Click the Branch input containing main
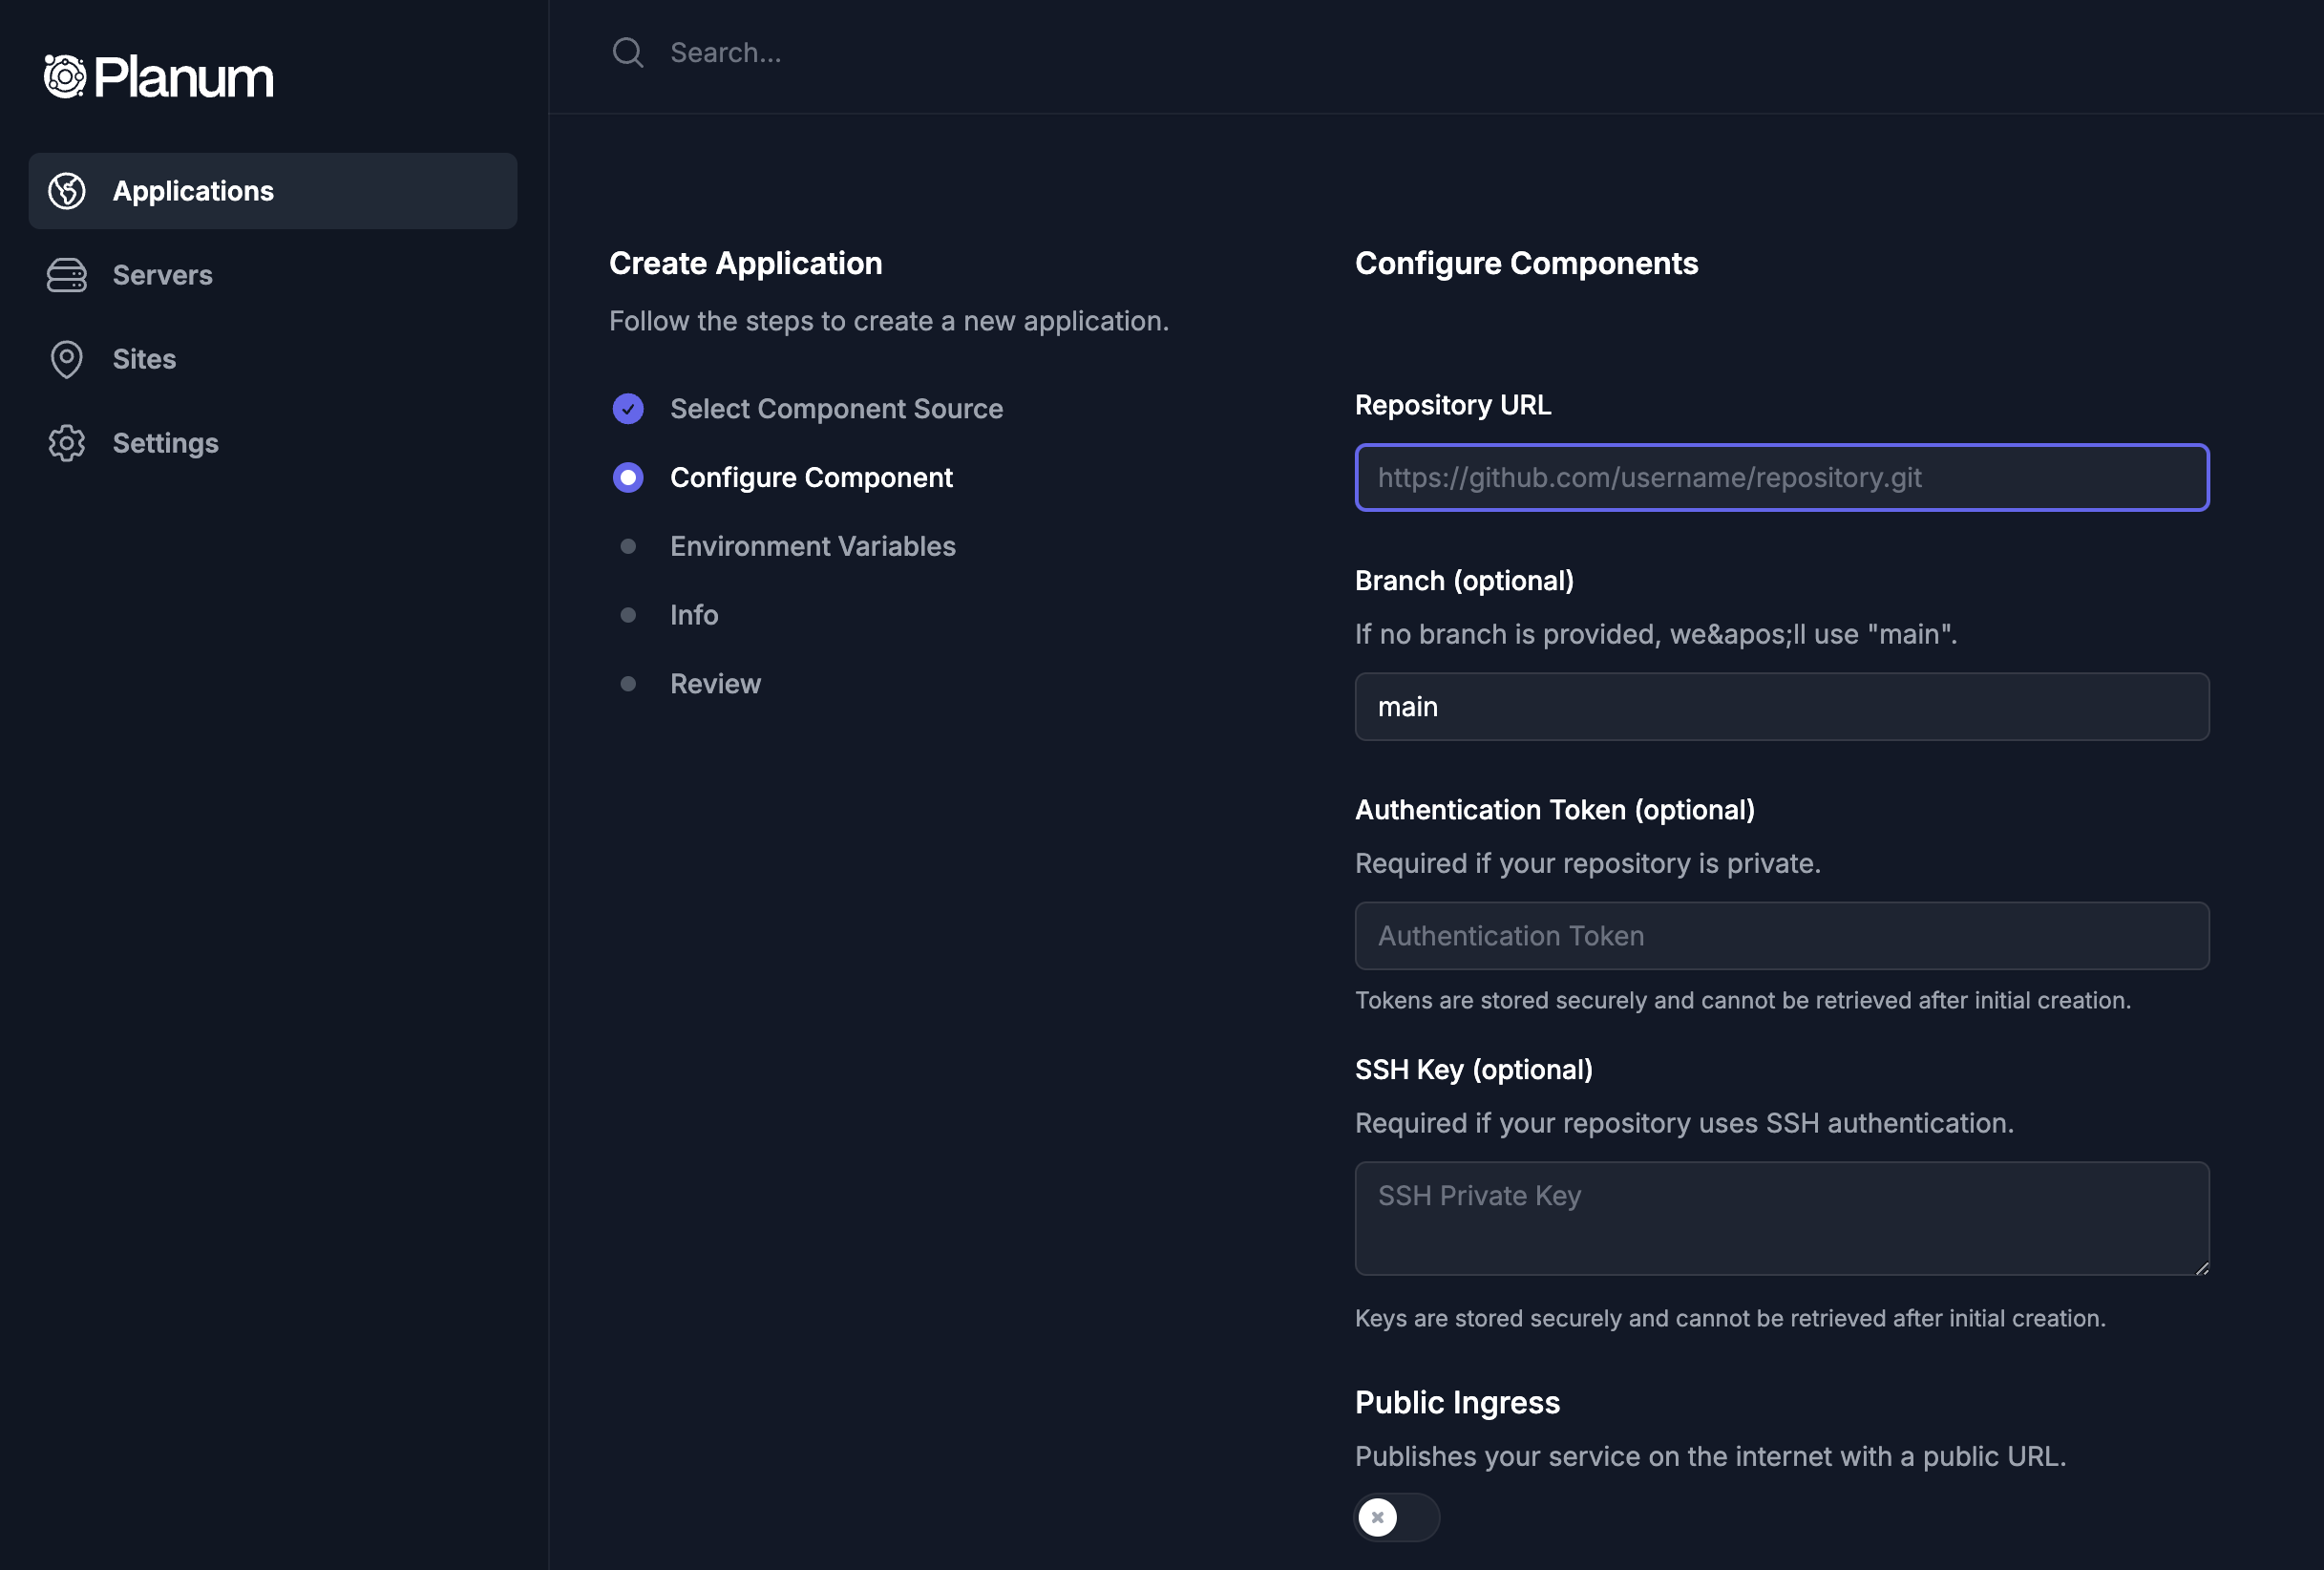This screenshot has width=2324, height=1570. (1781, 707)
